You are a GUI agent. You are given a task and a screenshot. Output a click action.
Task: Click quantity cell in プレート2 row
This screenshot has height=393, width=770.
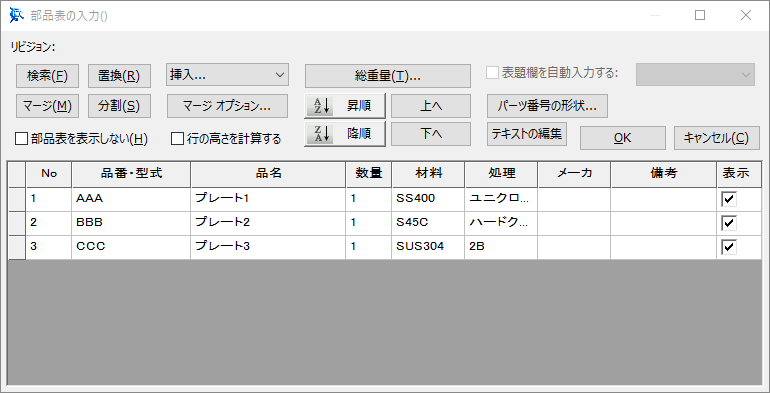[369, 223]
